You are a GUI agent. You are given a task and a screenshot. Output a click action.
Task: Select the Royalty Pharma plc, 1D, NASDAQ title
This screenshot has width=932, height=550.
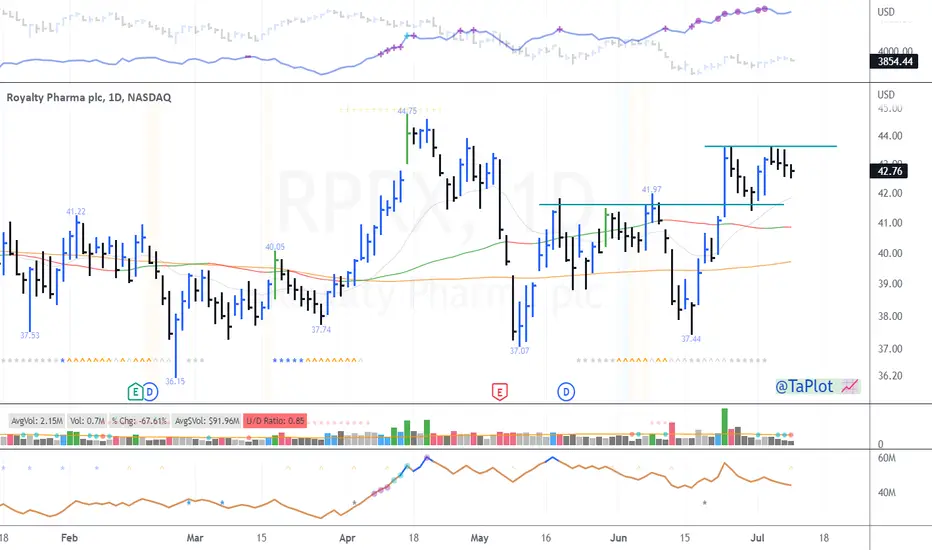89,98
